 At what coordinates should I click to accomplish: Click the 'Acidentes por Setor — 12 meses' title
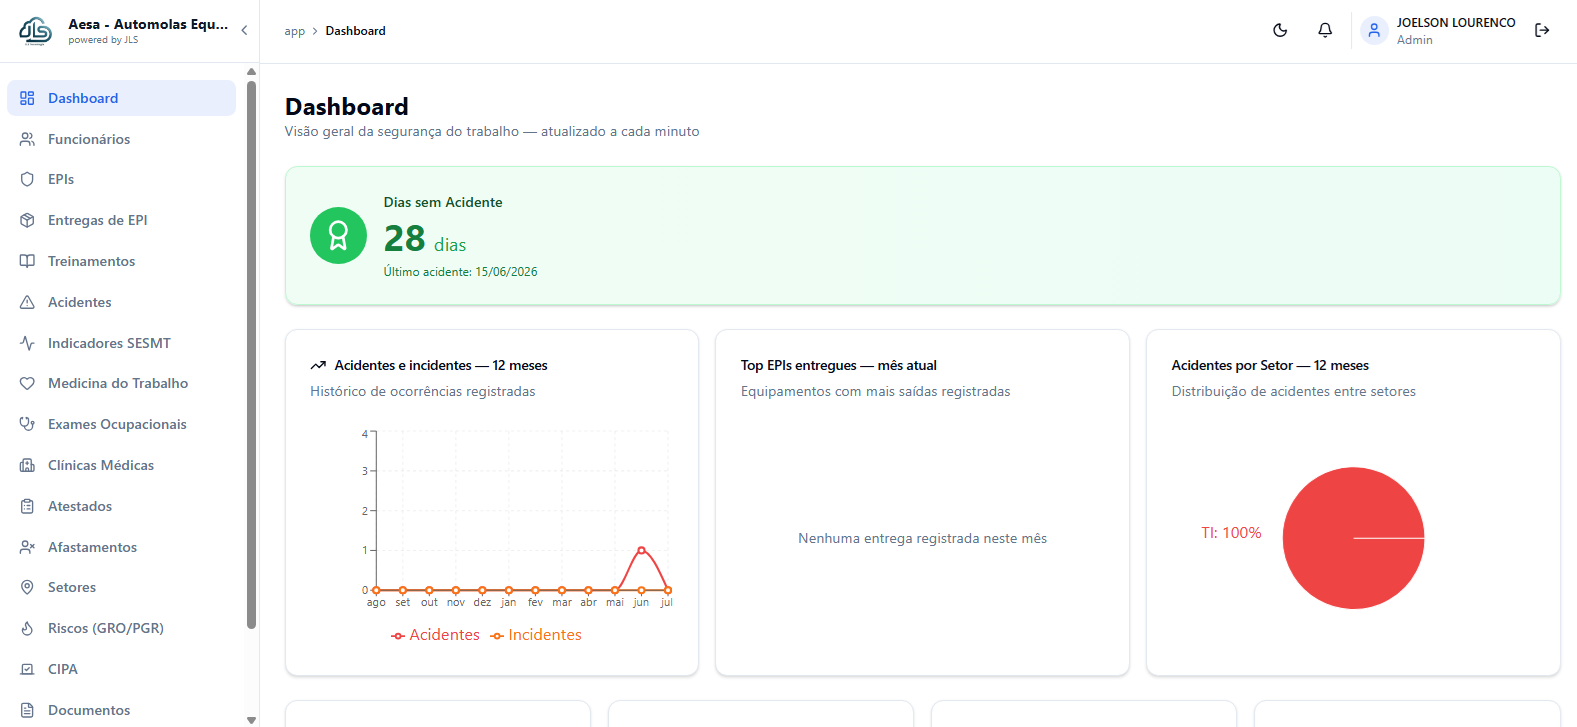[1270, 365]
